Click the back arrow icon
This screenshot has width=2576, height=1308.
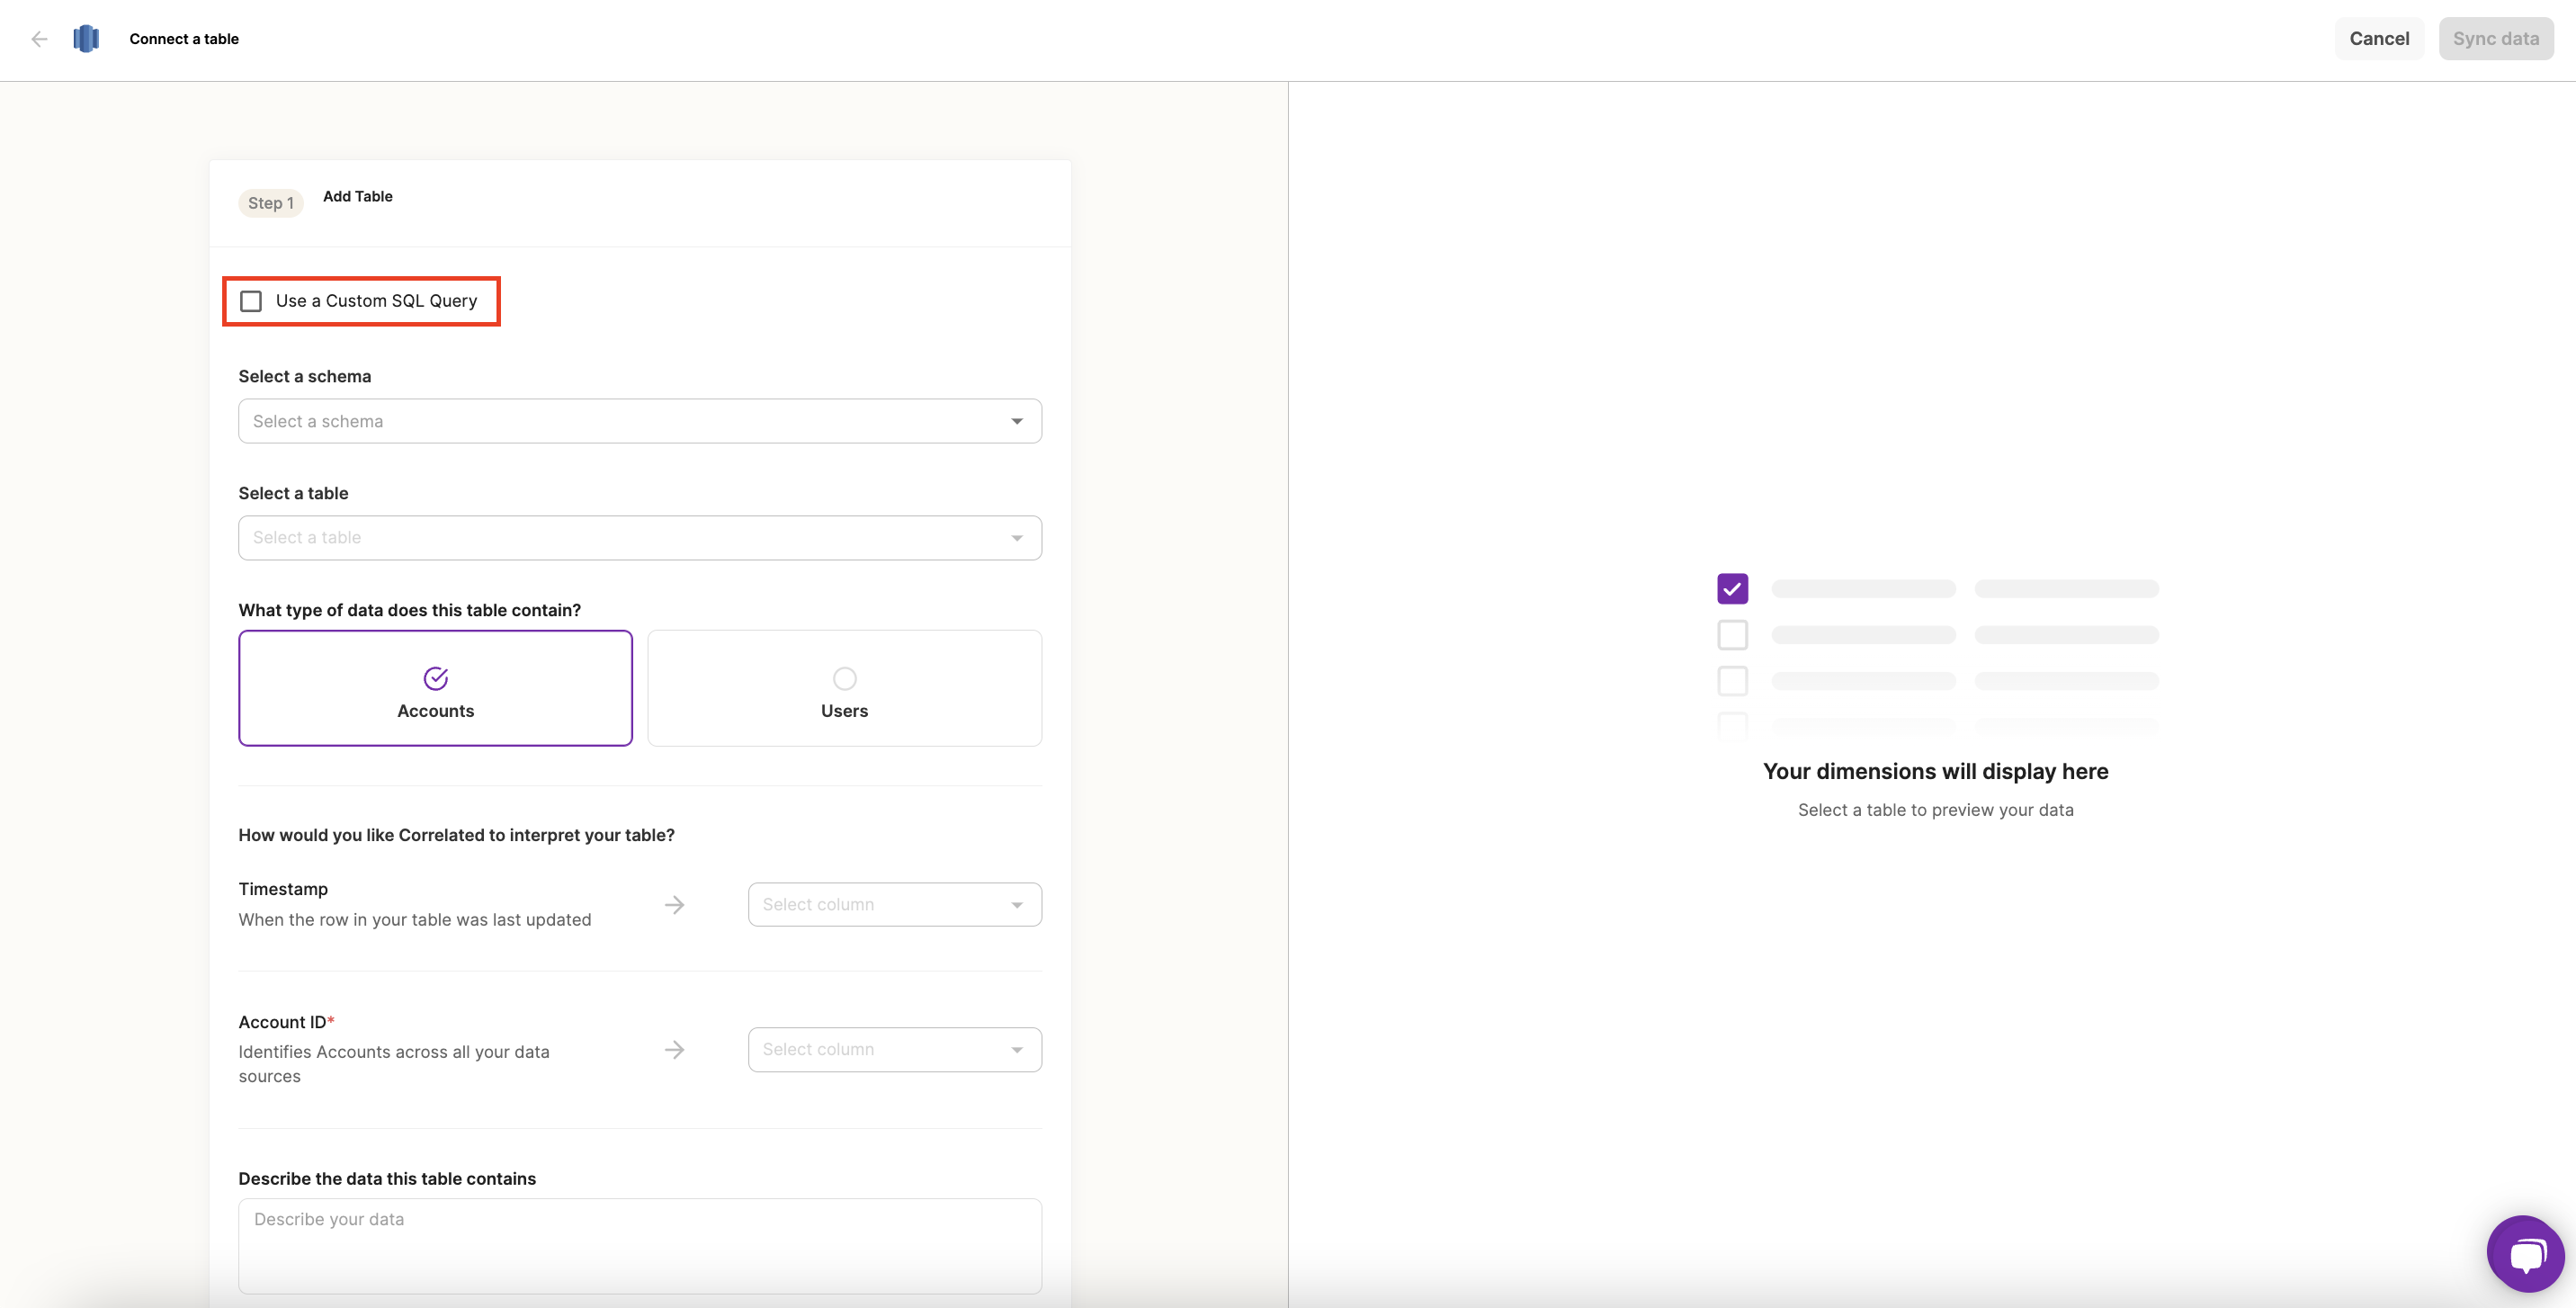[39, 39]
